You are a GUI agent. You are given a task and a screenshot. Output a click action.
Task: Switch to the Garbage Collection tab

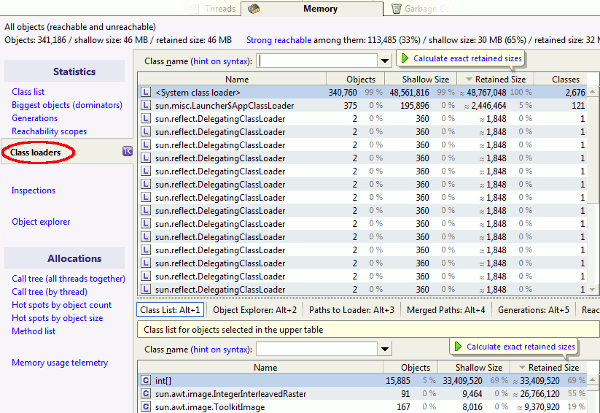click(x=429, y=8)
